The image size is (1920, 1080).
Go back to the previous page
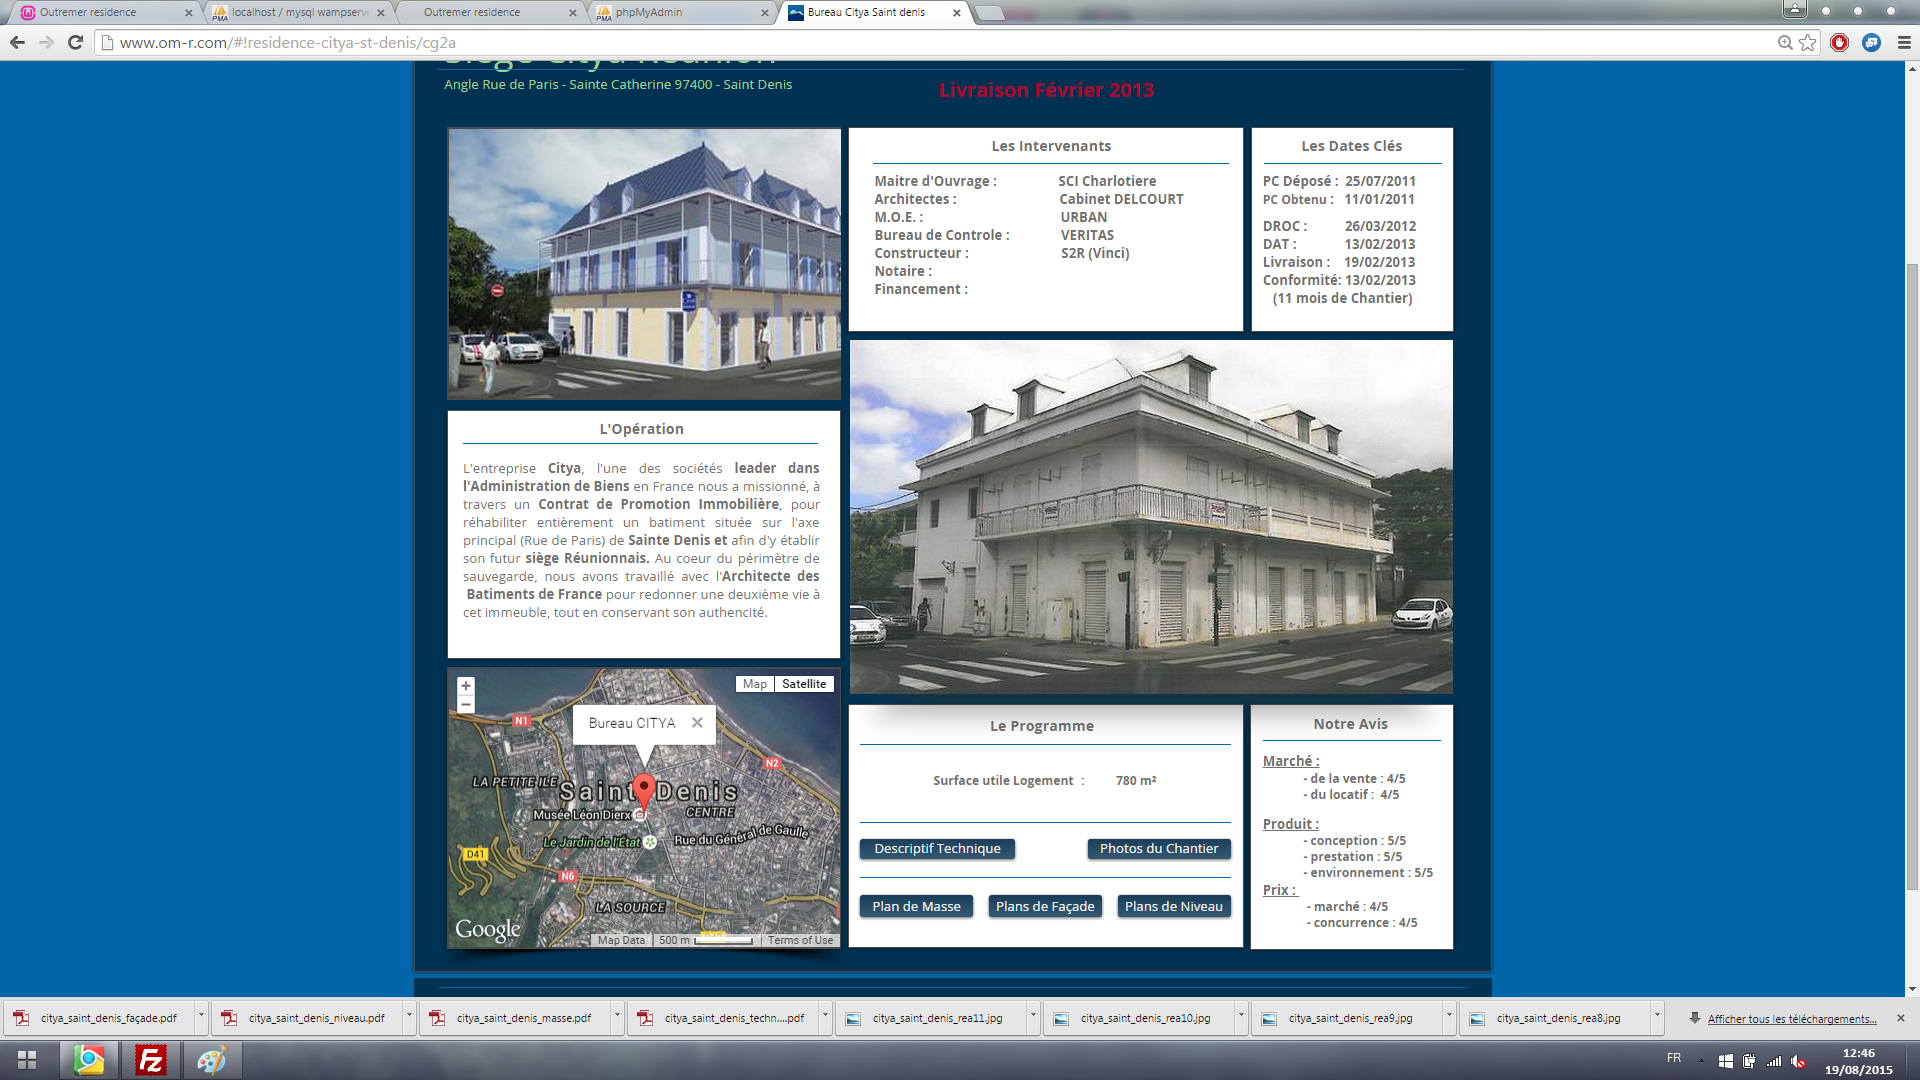point(17,43)
